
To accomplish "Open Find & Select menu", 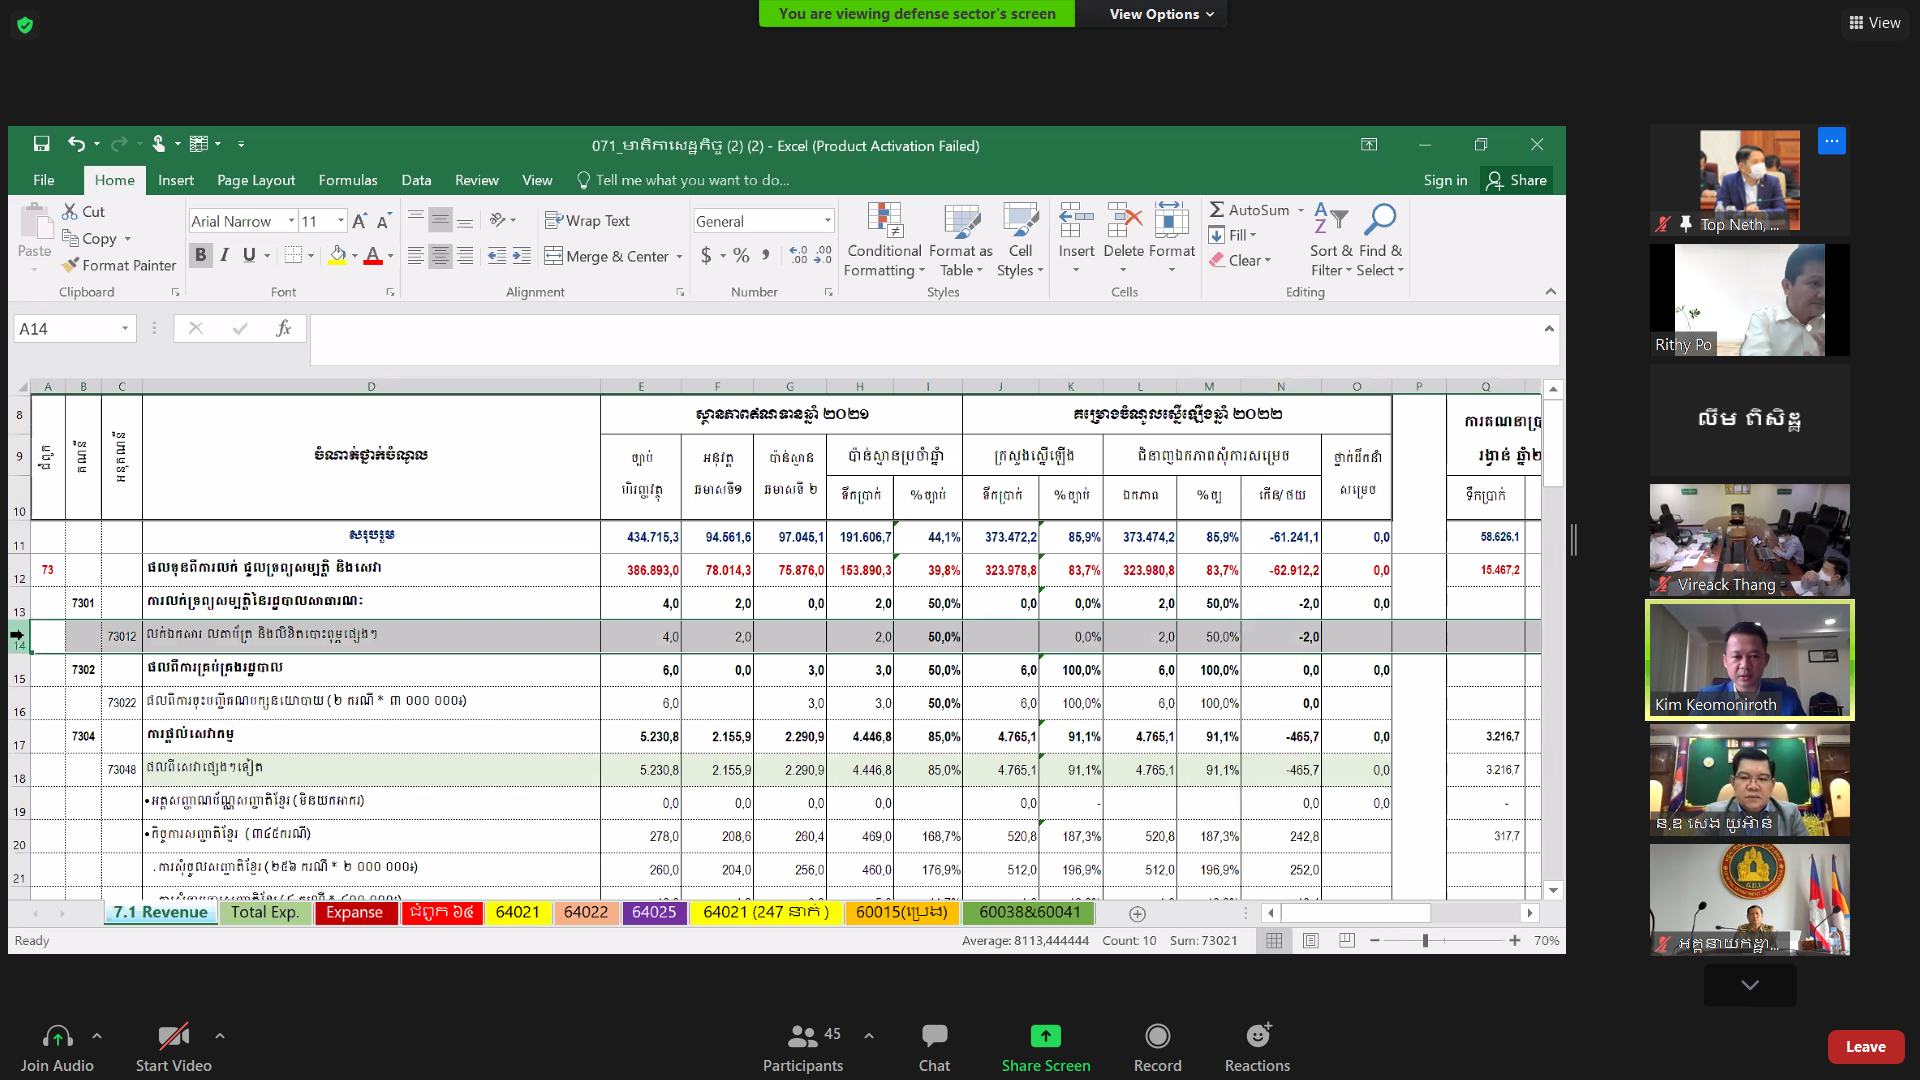I will tap(1380, 240).
